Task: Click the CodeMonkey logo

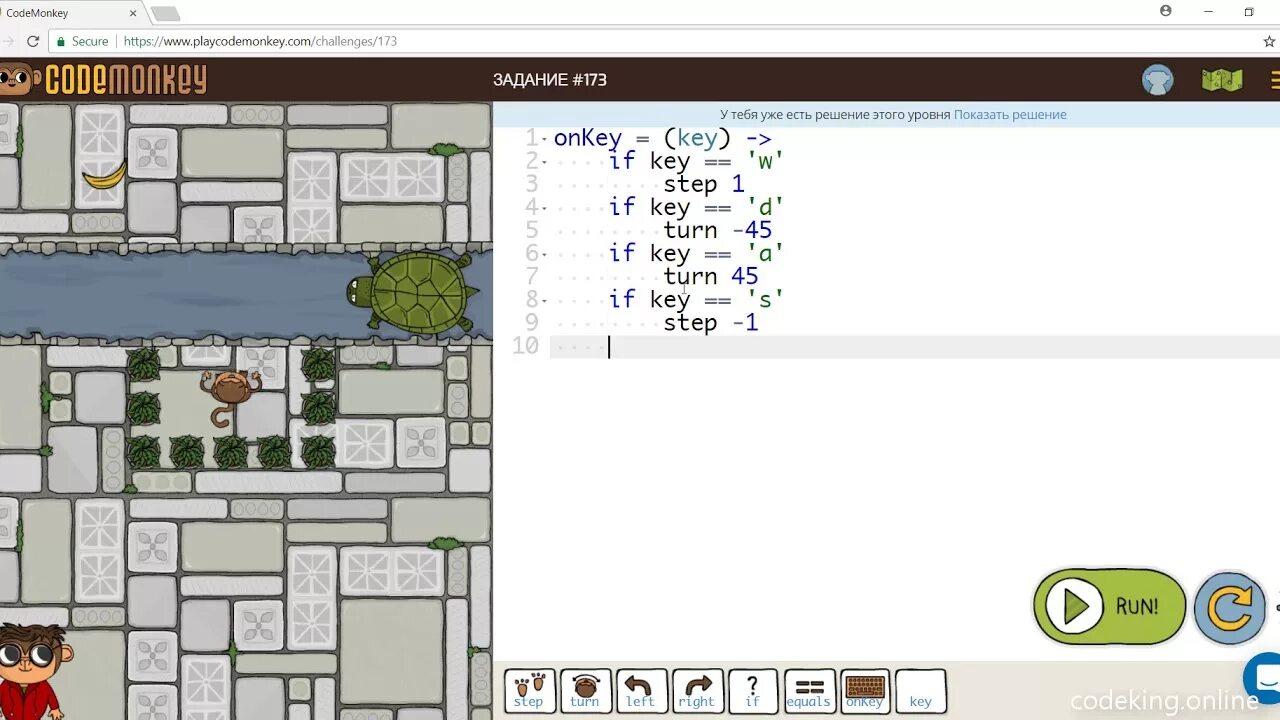Action: click(104, 79)
